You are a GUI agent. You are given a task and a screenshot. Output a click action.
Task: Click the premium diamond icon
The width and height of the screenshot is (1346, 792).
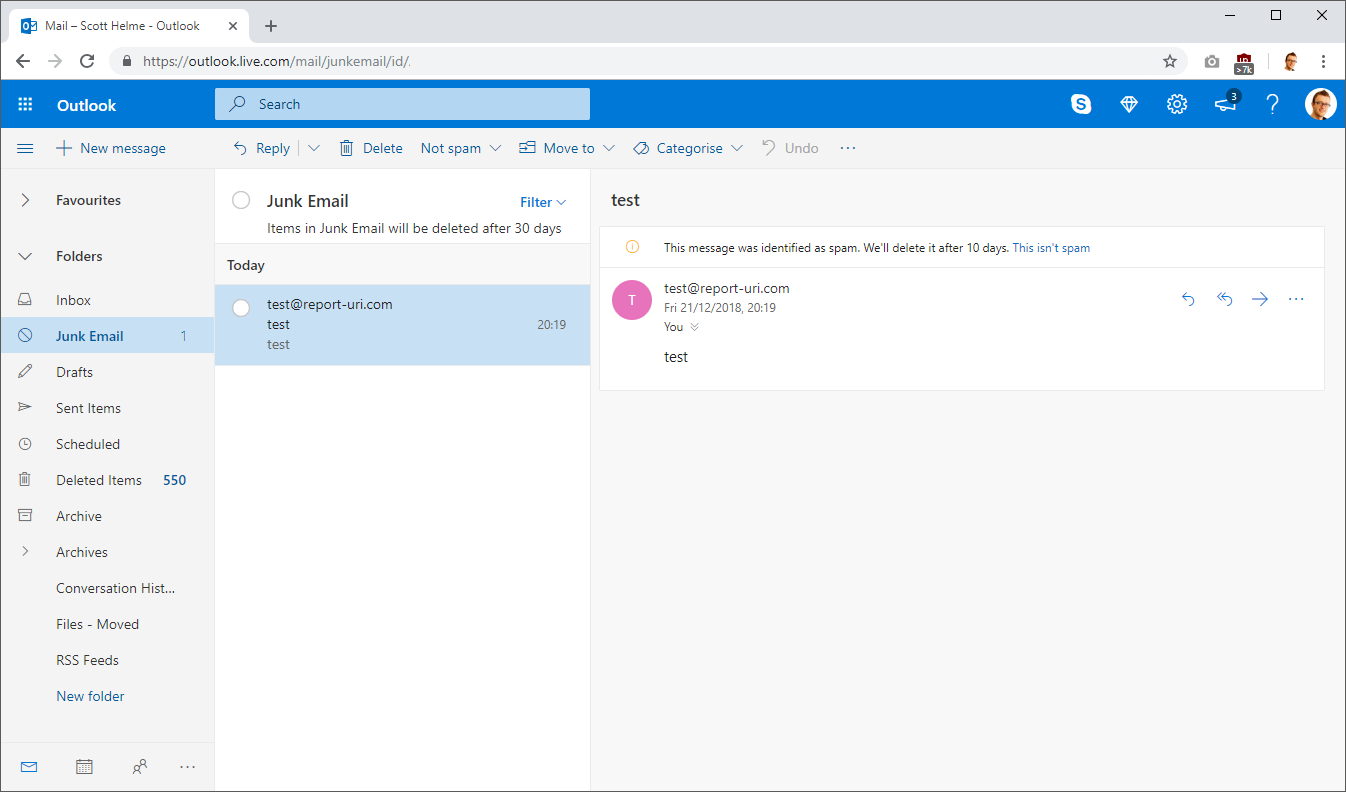[1129, 104]
